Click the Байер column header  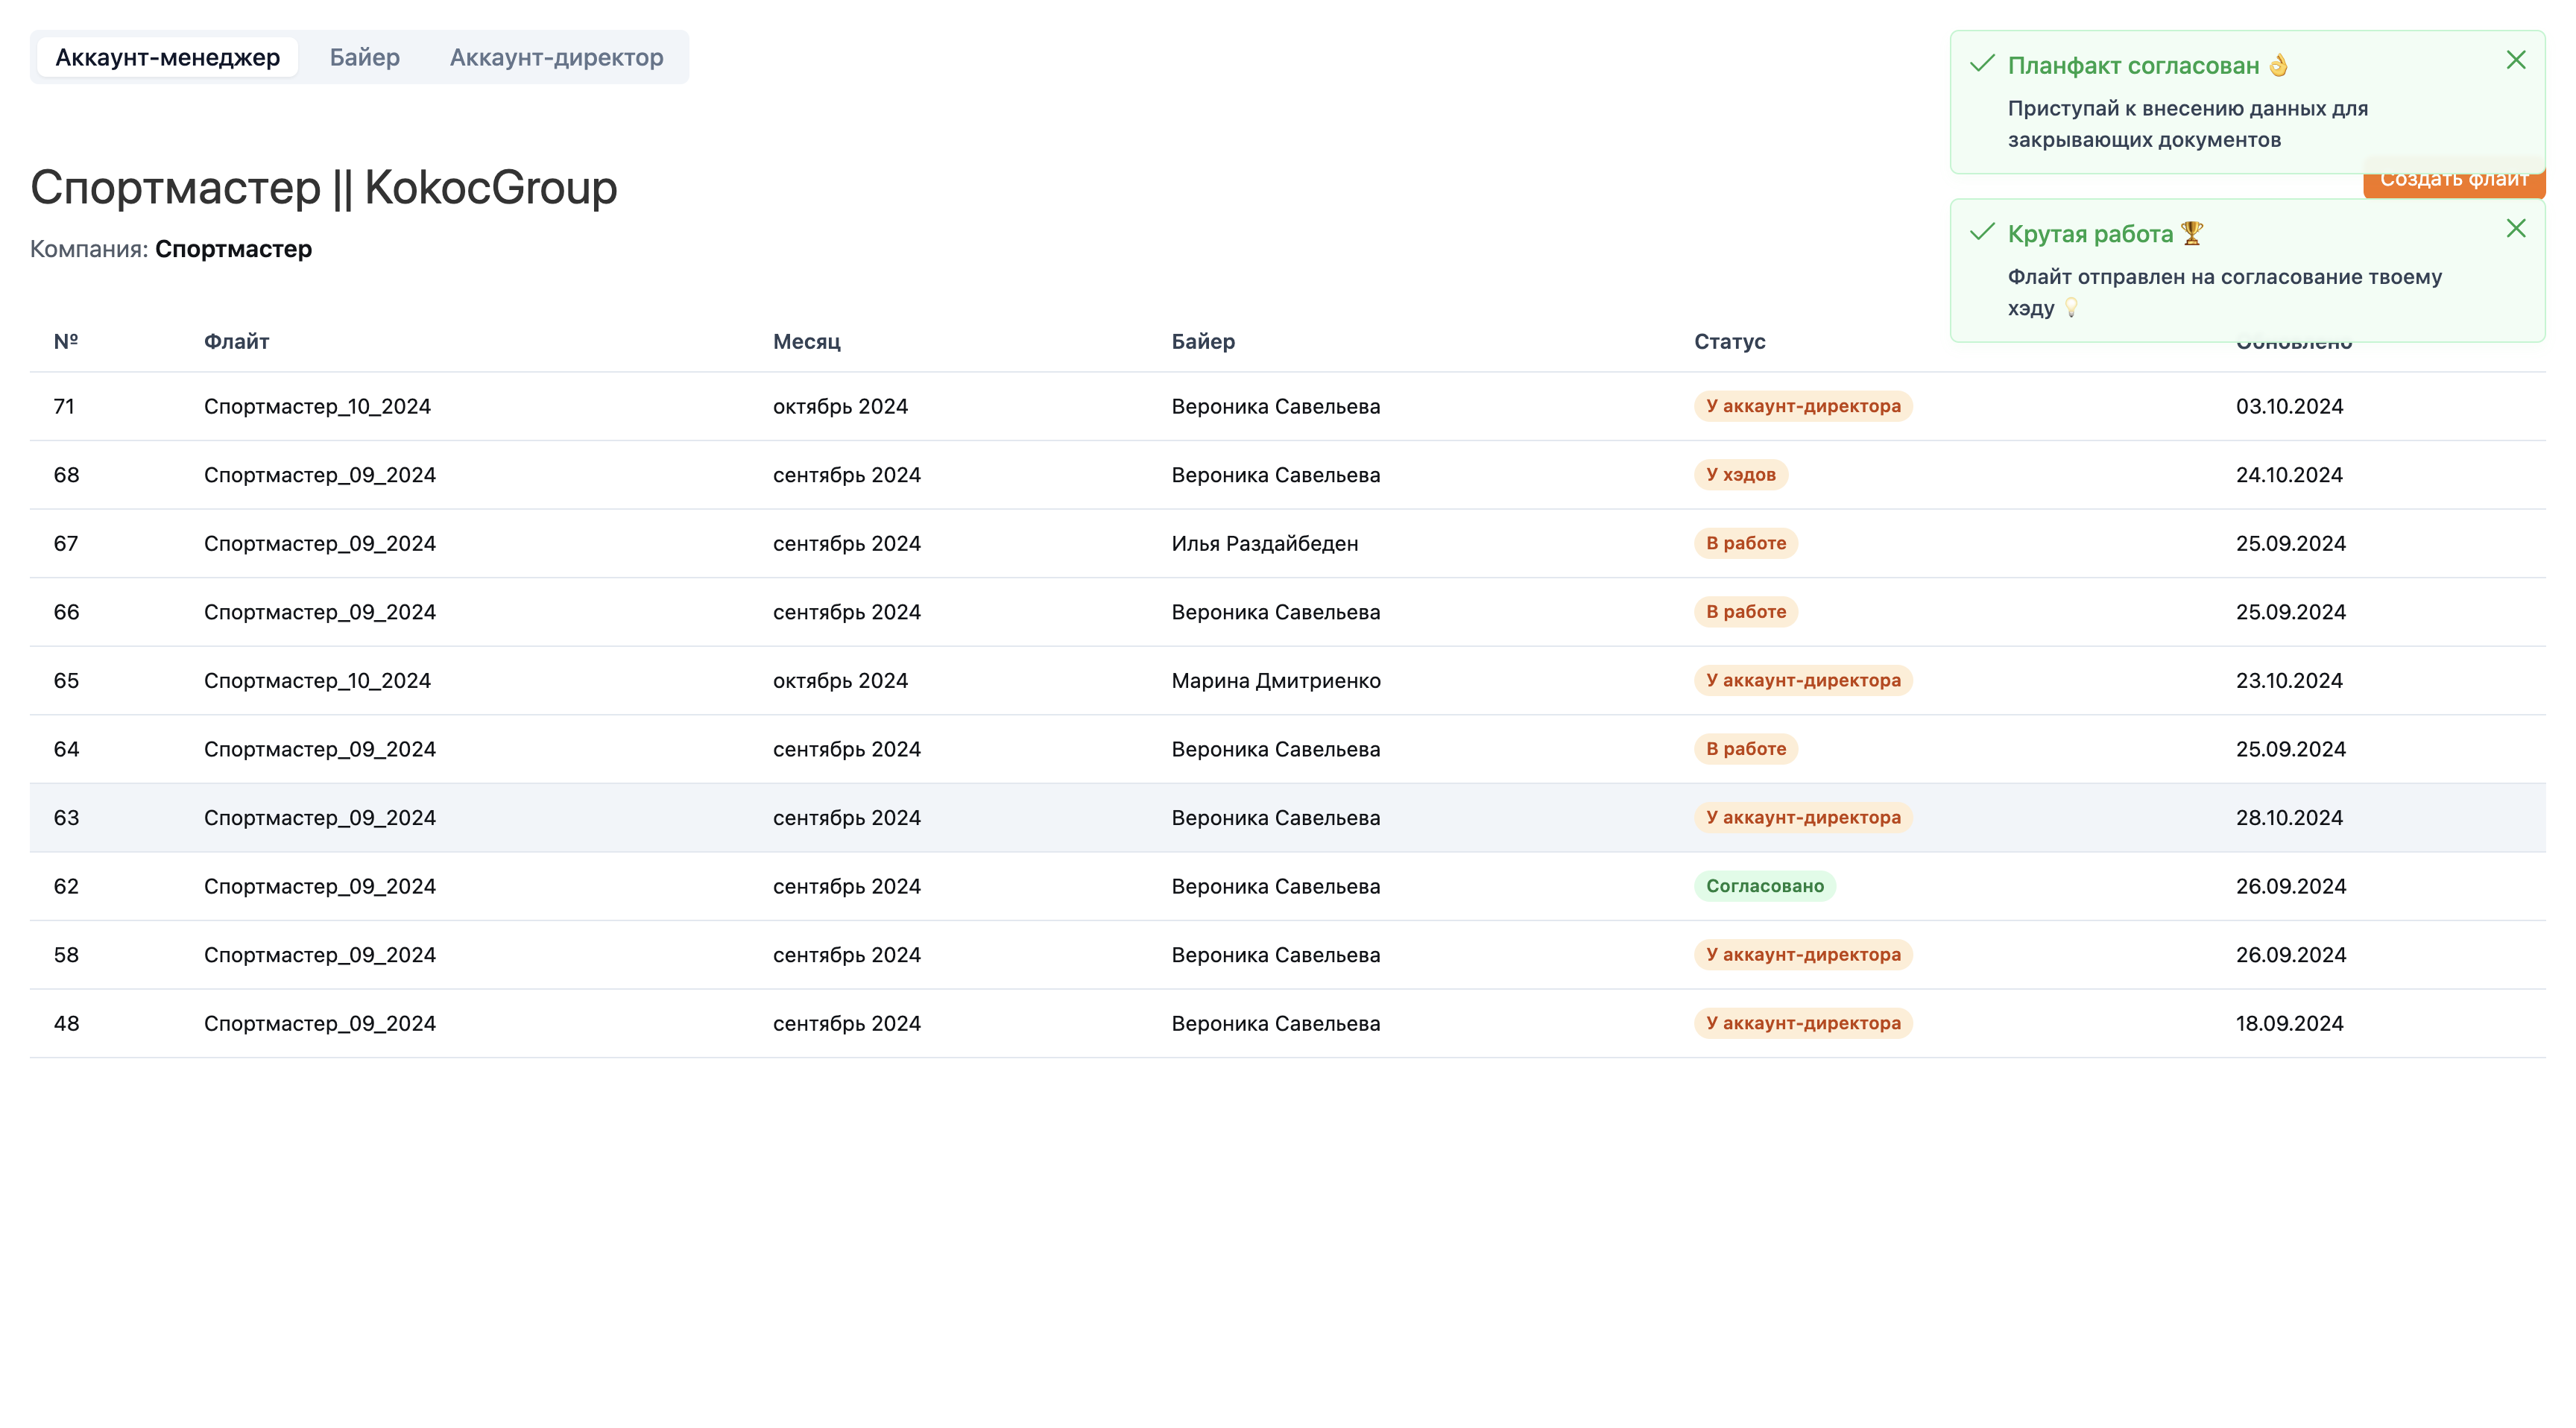click(x=1203, y=341)
